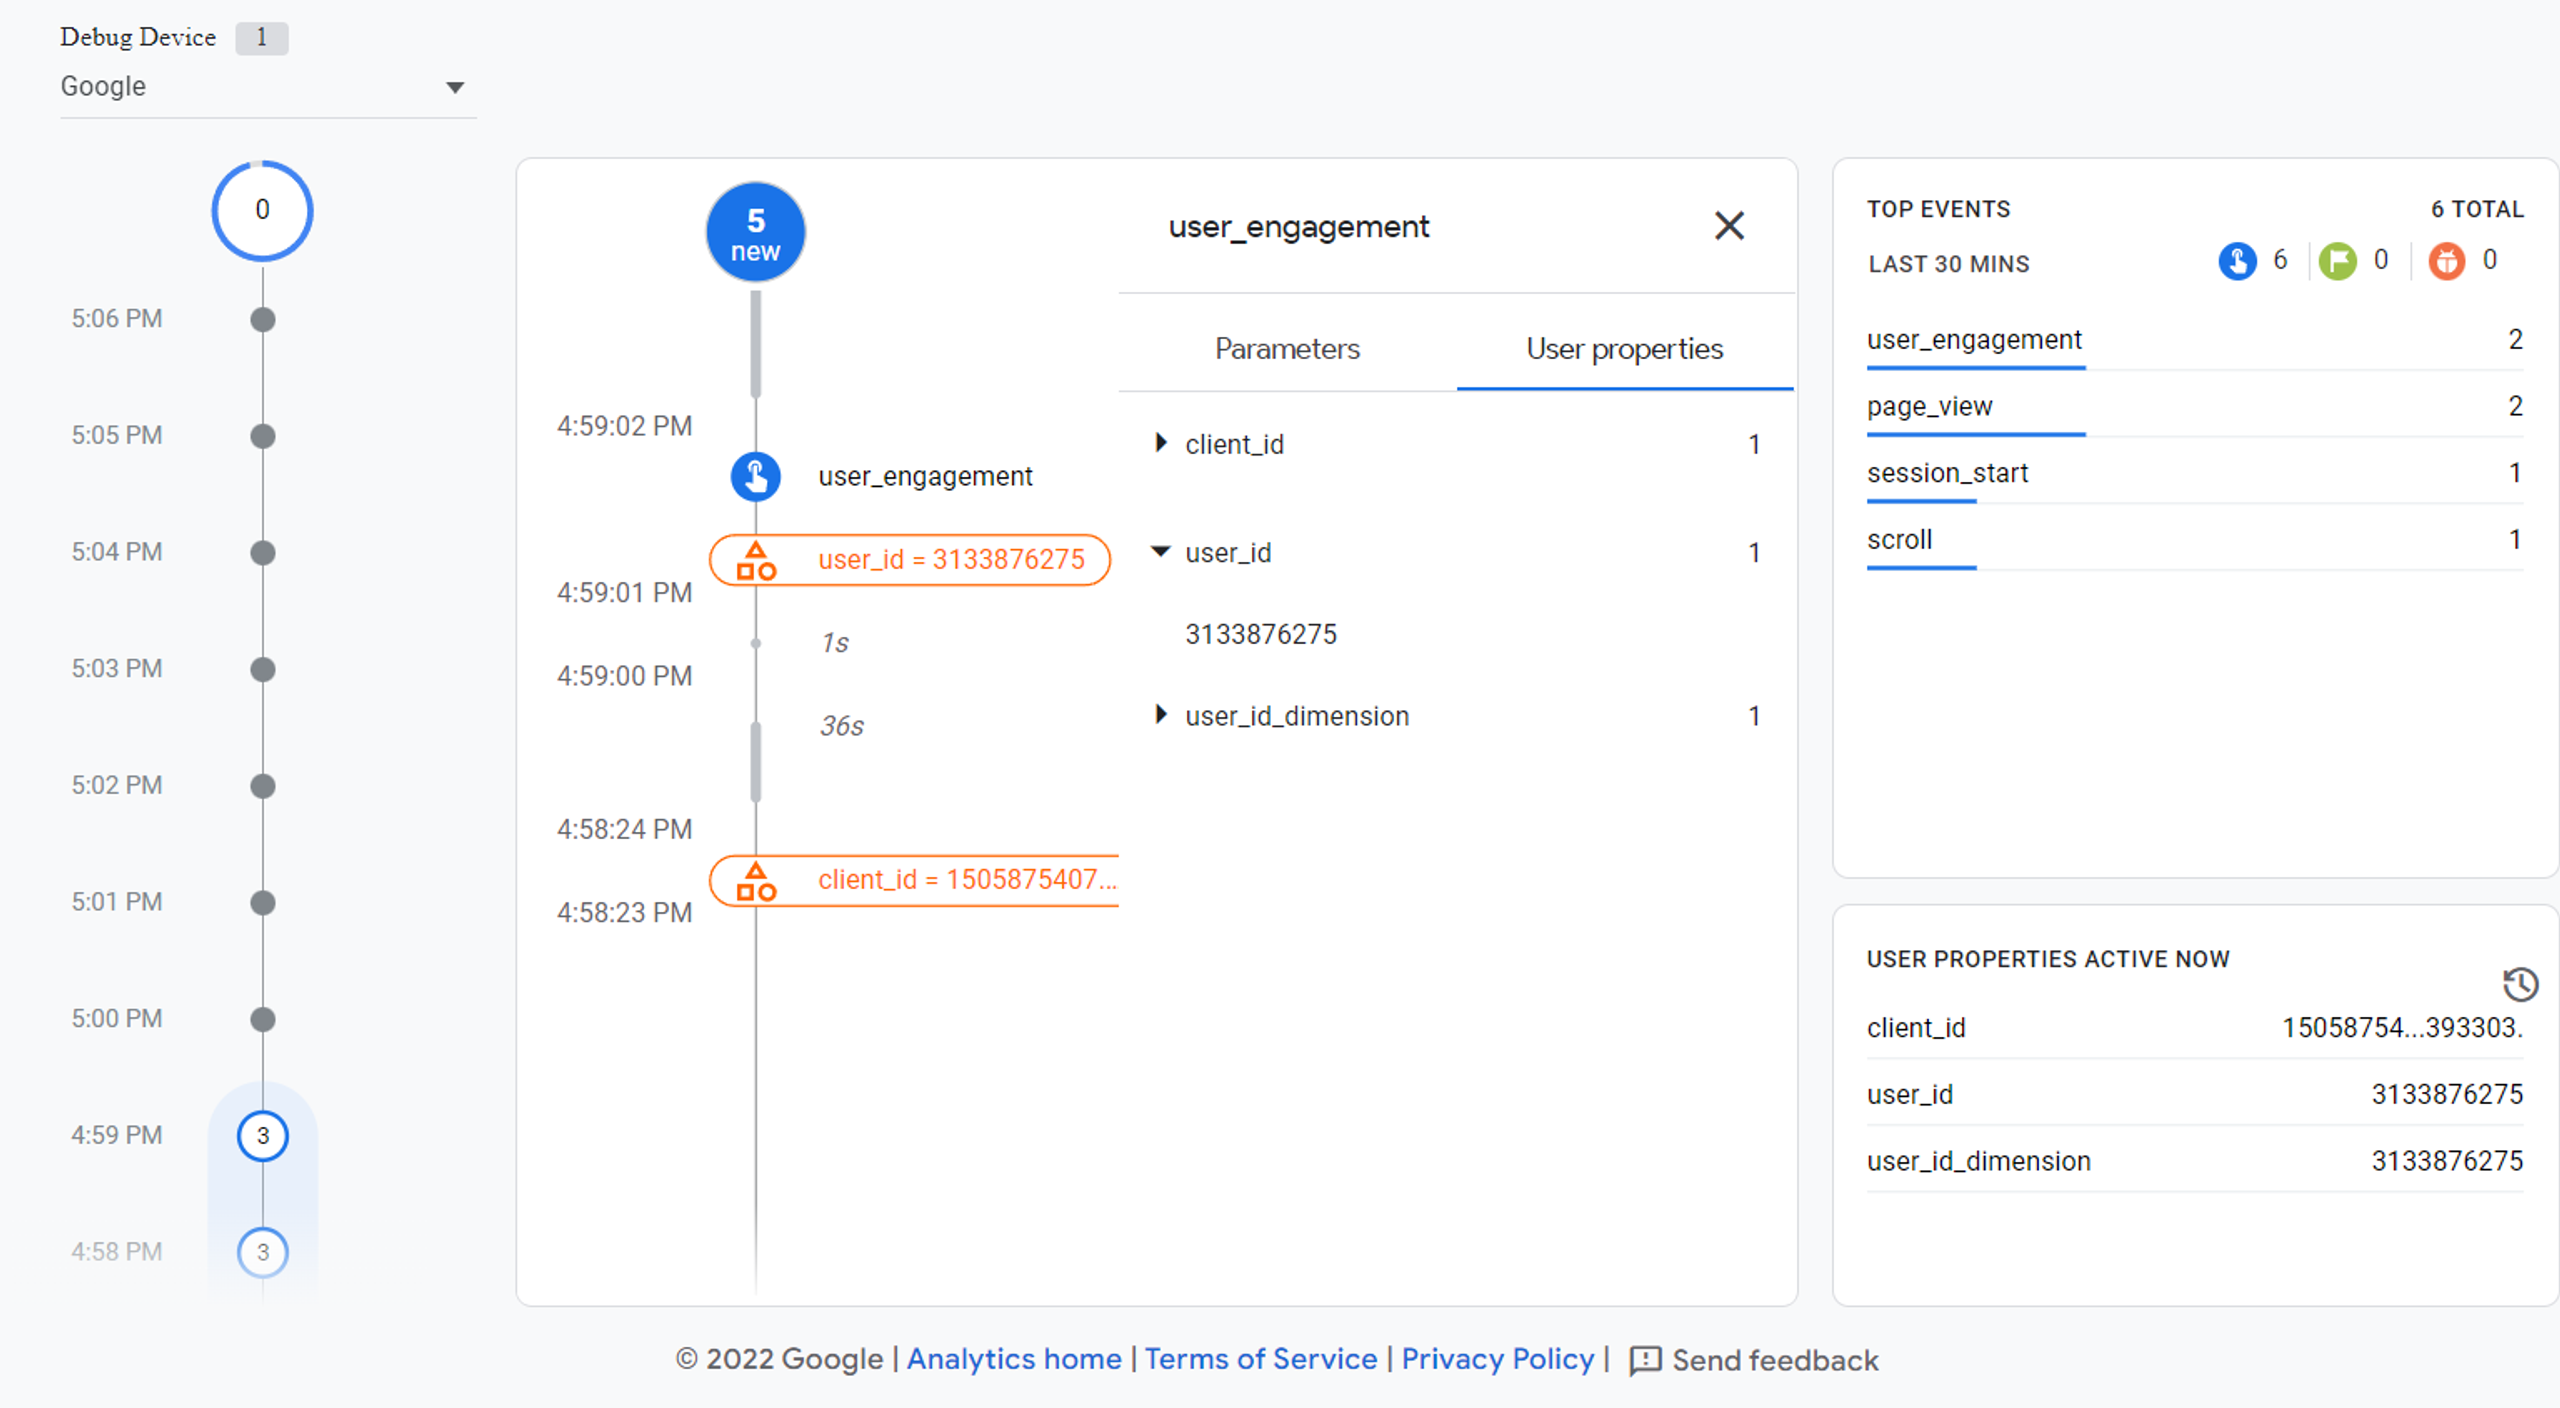This screenshot has width=2560, height=1408.
Task: Click the user_id property shapes icon
Action: (756, 561)
